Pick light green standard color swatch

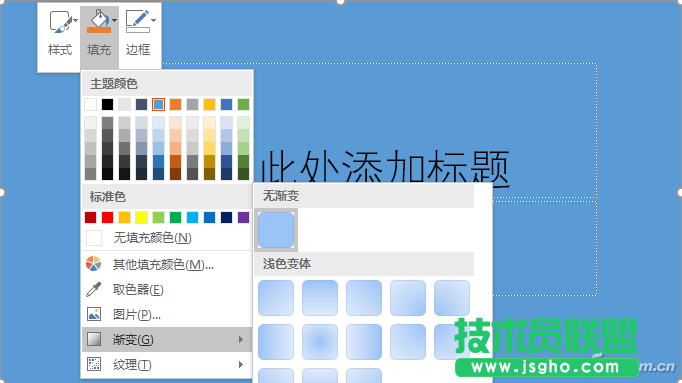(158, 217)
